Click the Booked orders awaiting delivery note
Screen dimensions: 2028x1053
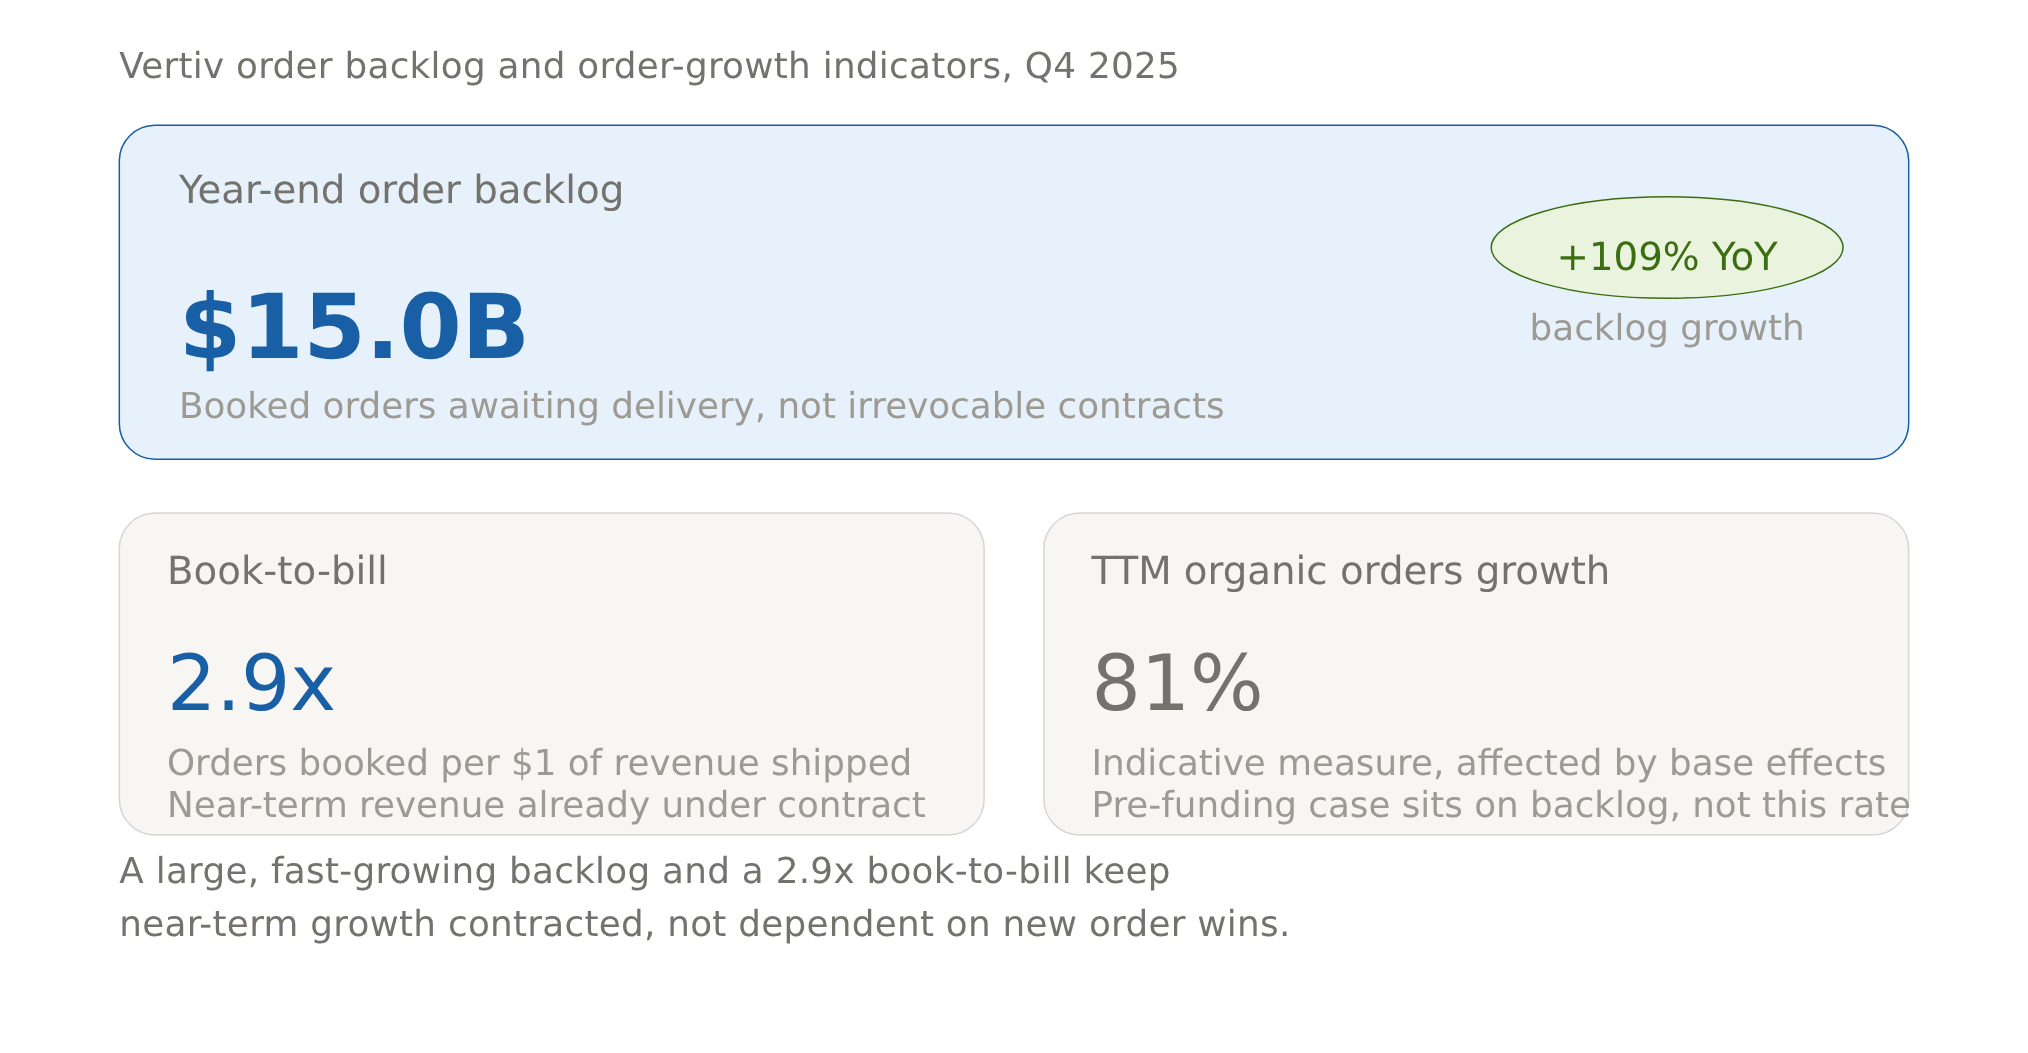(701, 406)
